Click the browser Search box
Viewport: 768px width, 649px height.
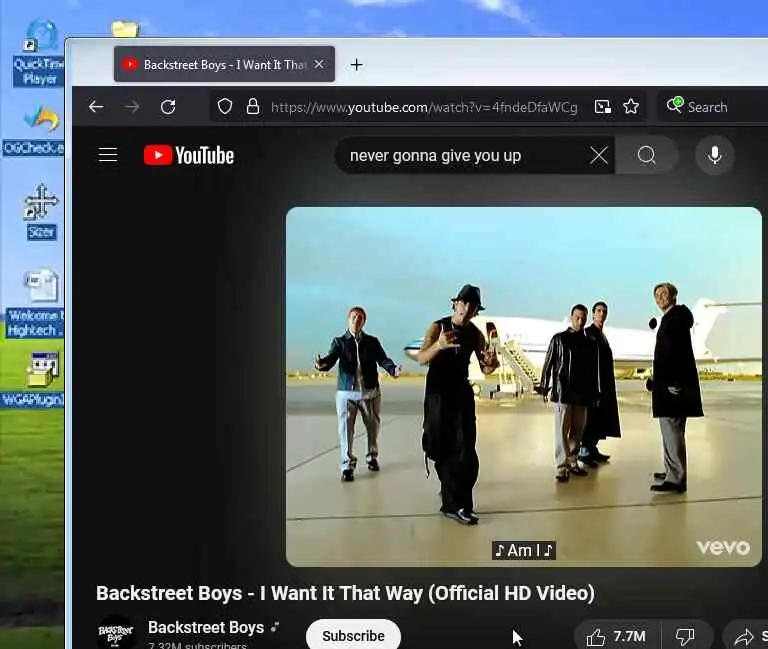(x=711, y=107)
